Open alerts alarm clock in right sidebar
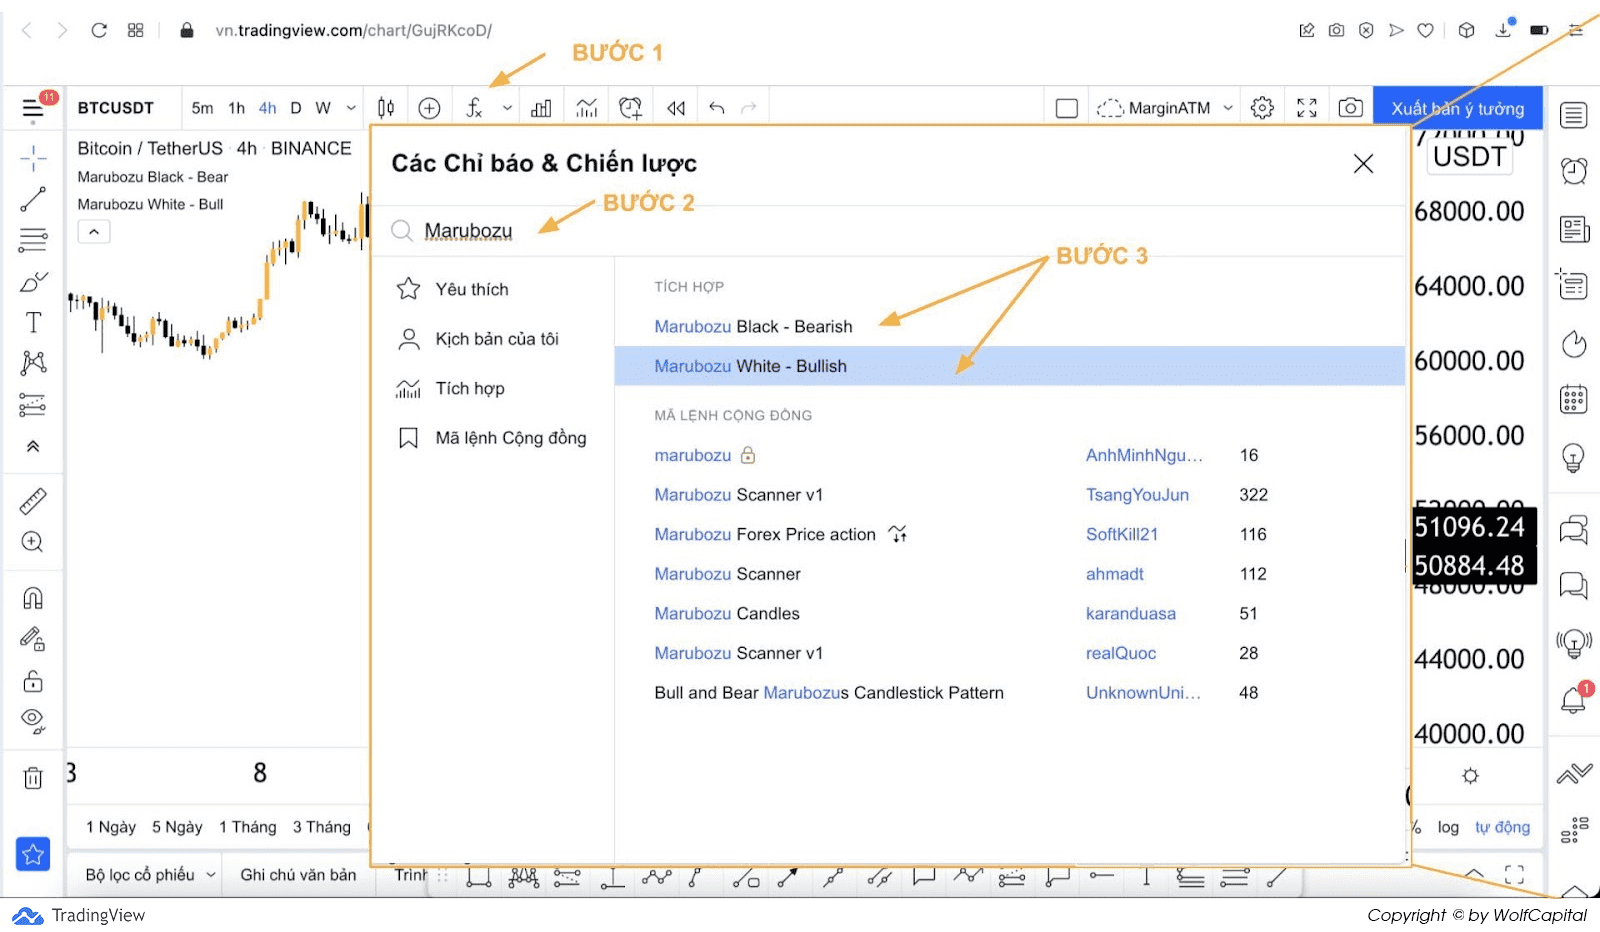 coord(1574,171)
